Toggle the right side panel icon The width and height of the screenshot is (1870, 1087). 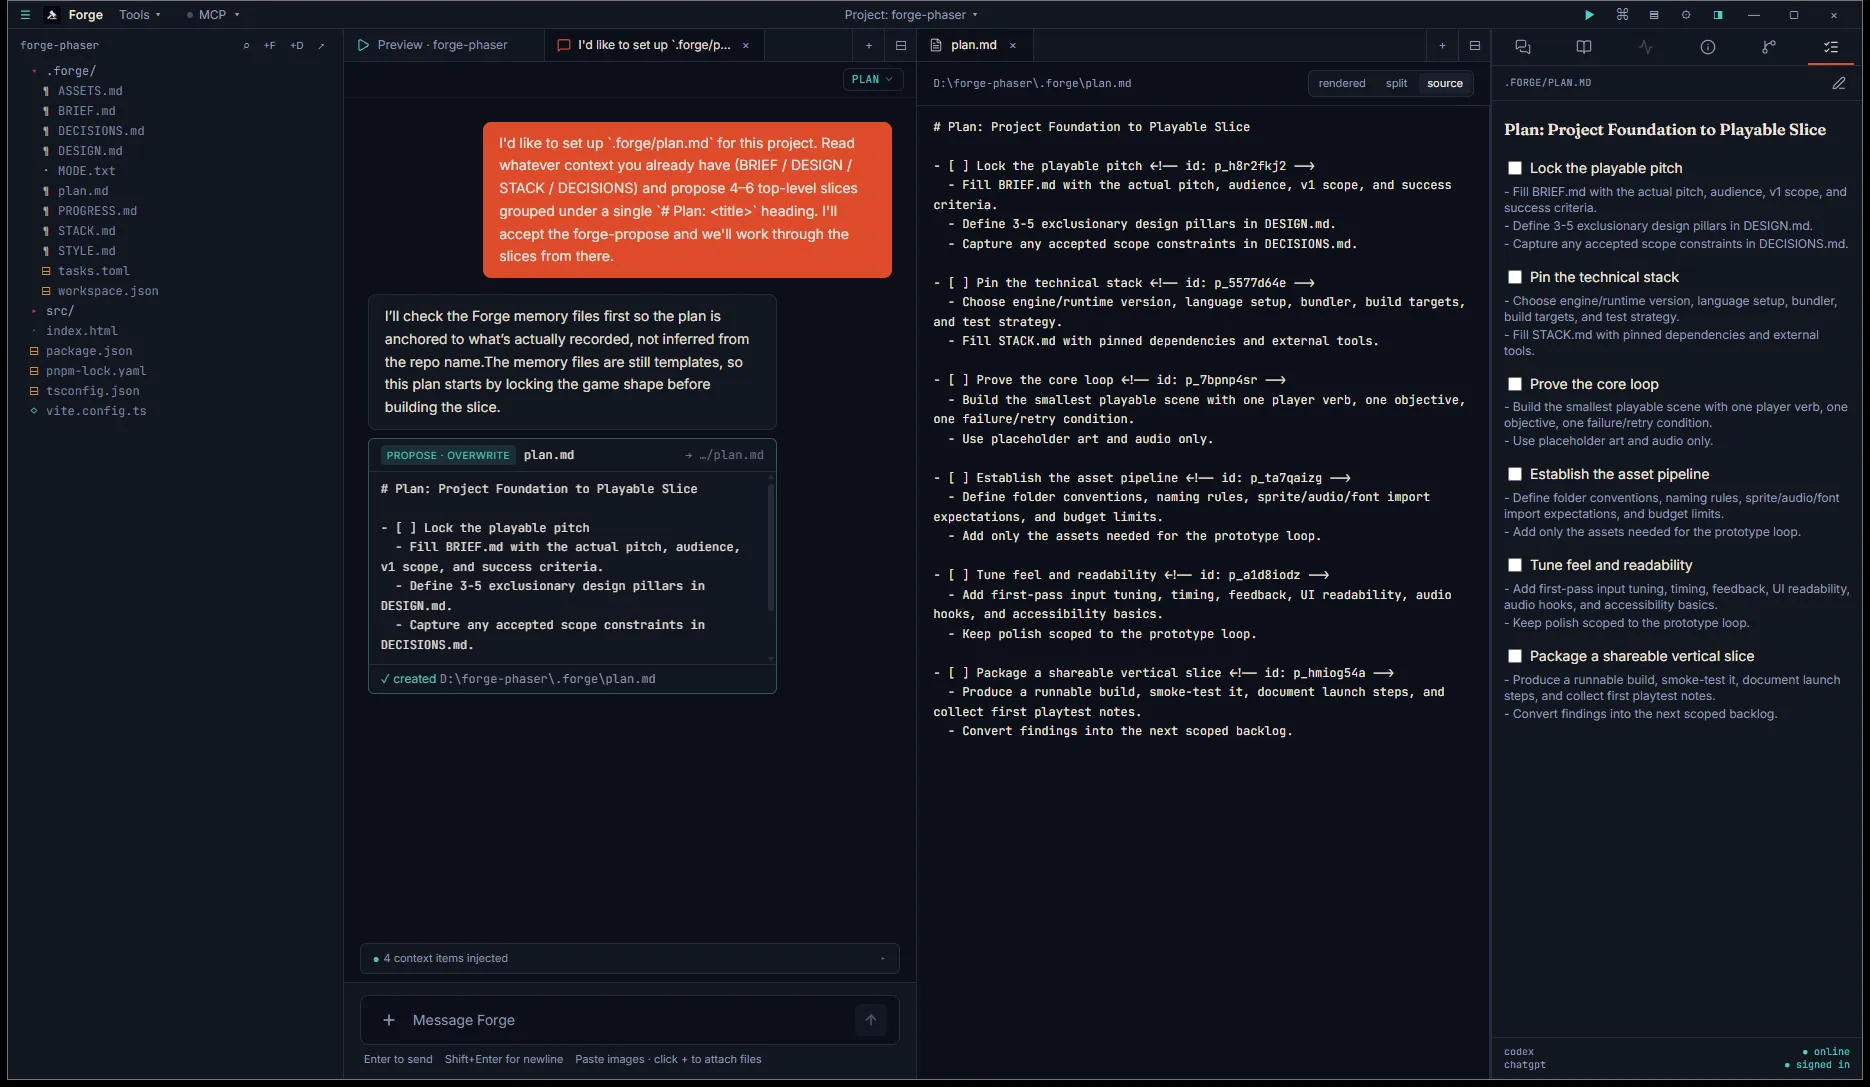click(x=1718, y=15)
